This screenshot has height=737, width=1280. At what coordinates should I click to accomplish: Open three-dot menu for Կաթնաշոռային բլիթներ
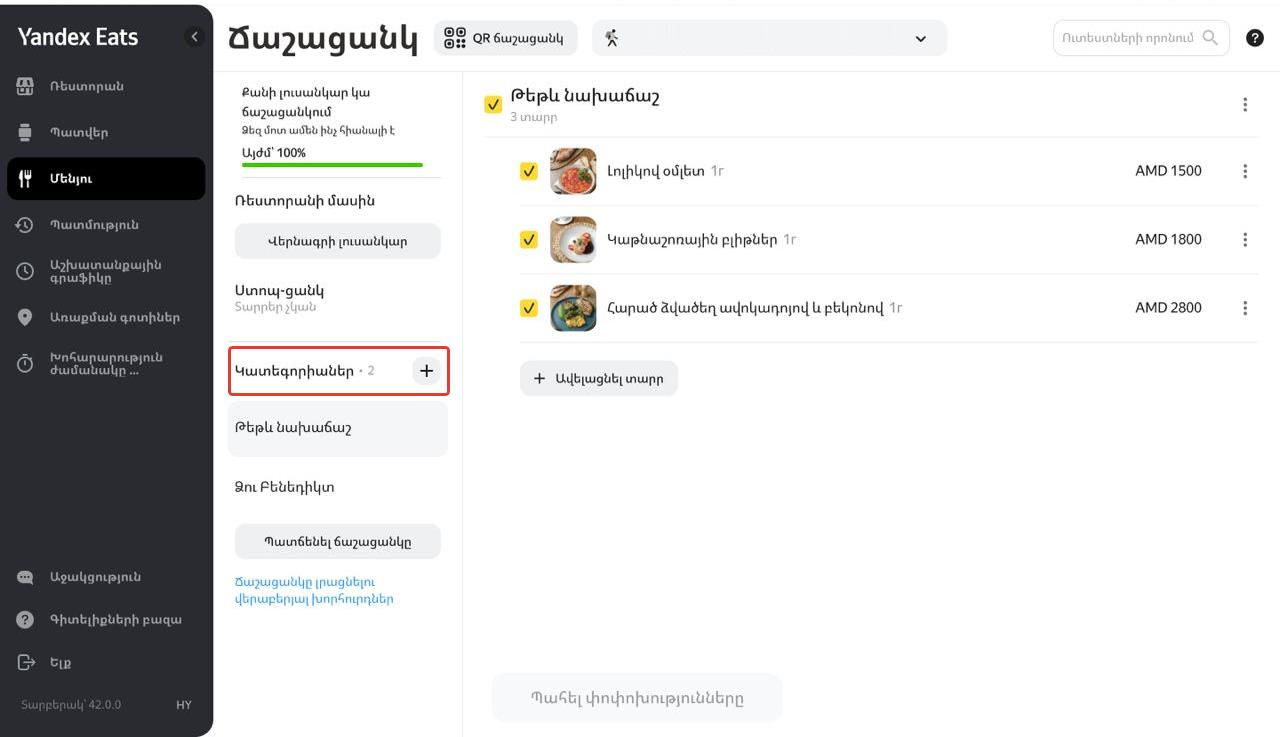(1245, 240)
